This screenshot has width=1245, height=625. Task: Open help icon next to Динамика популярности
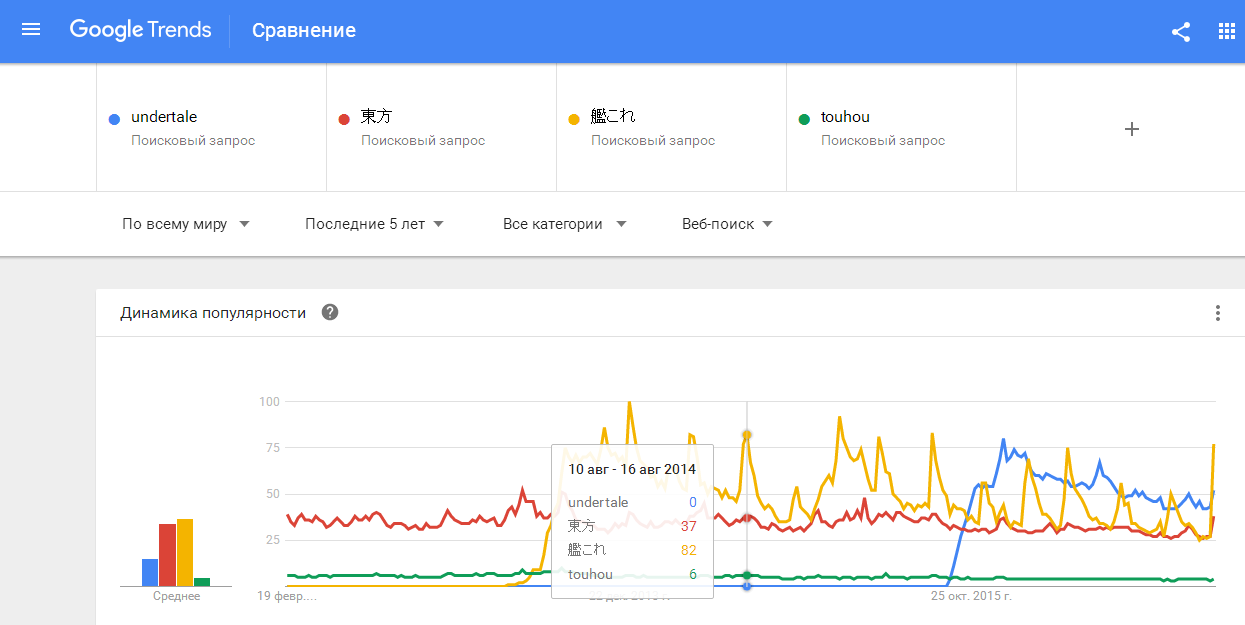[330, 312]
